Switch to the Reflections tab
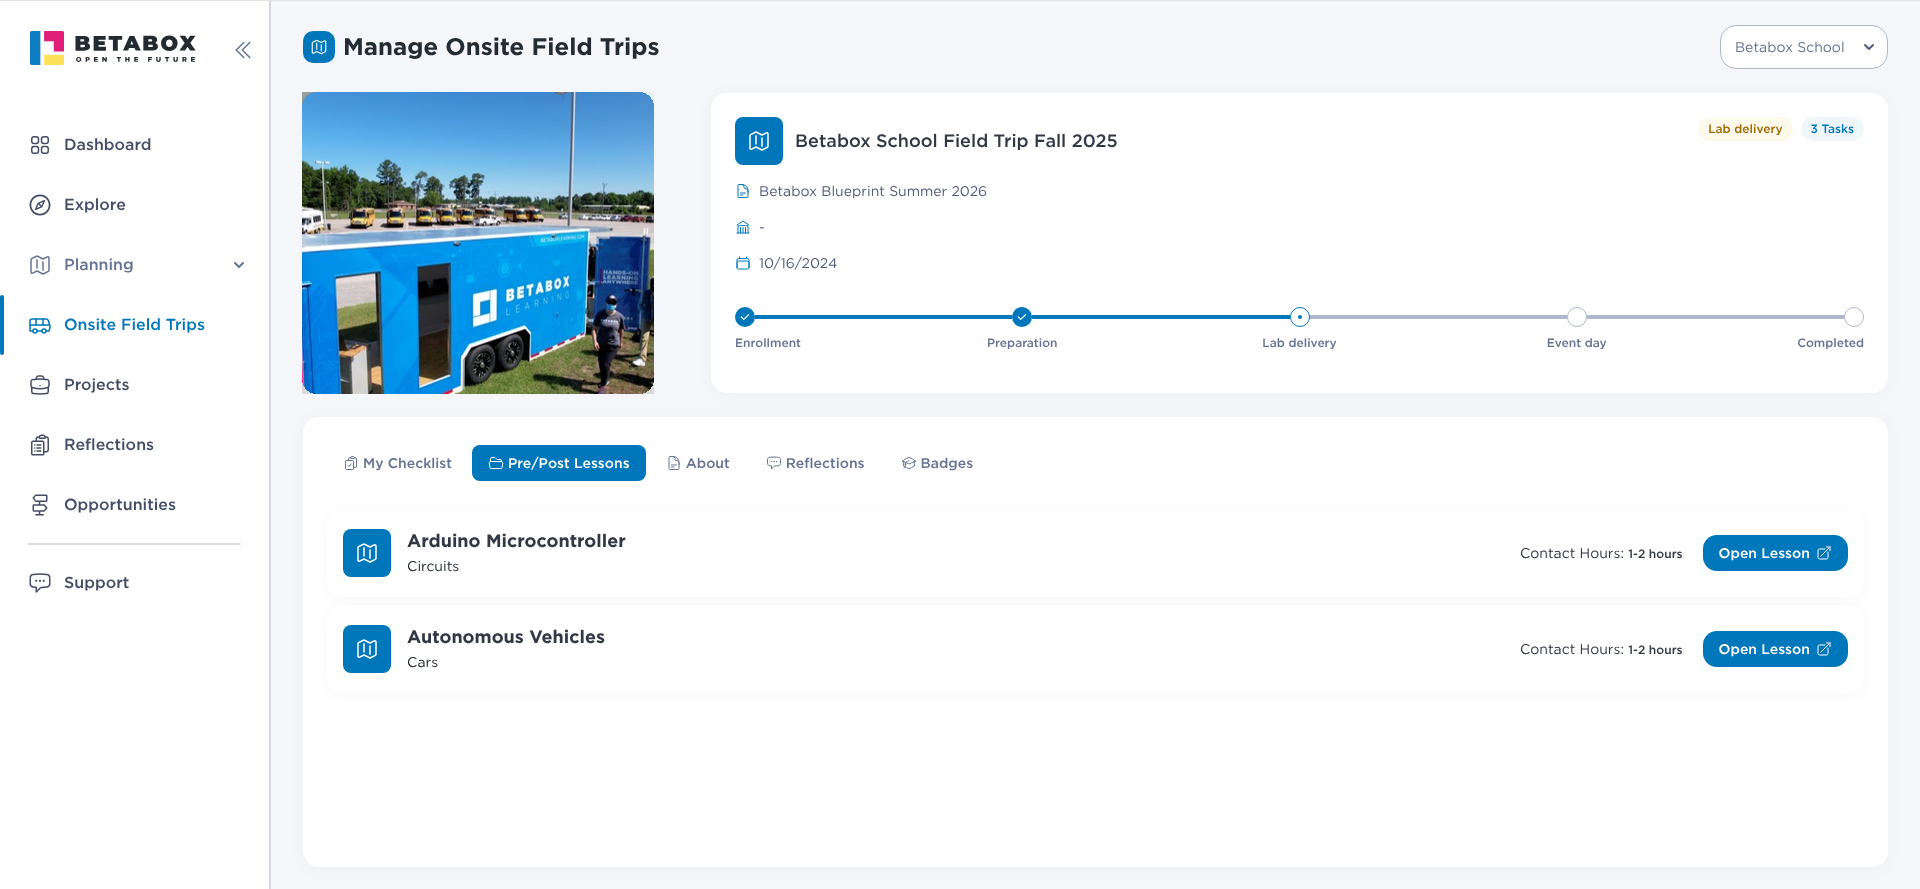The height and width of the screenshot is (889, 1920). coord(815,463)
